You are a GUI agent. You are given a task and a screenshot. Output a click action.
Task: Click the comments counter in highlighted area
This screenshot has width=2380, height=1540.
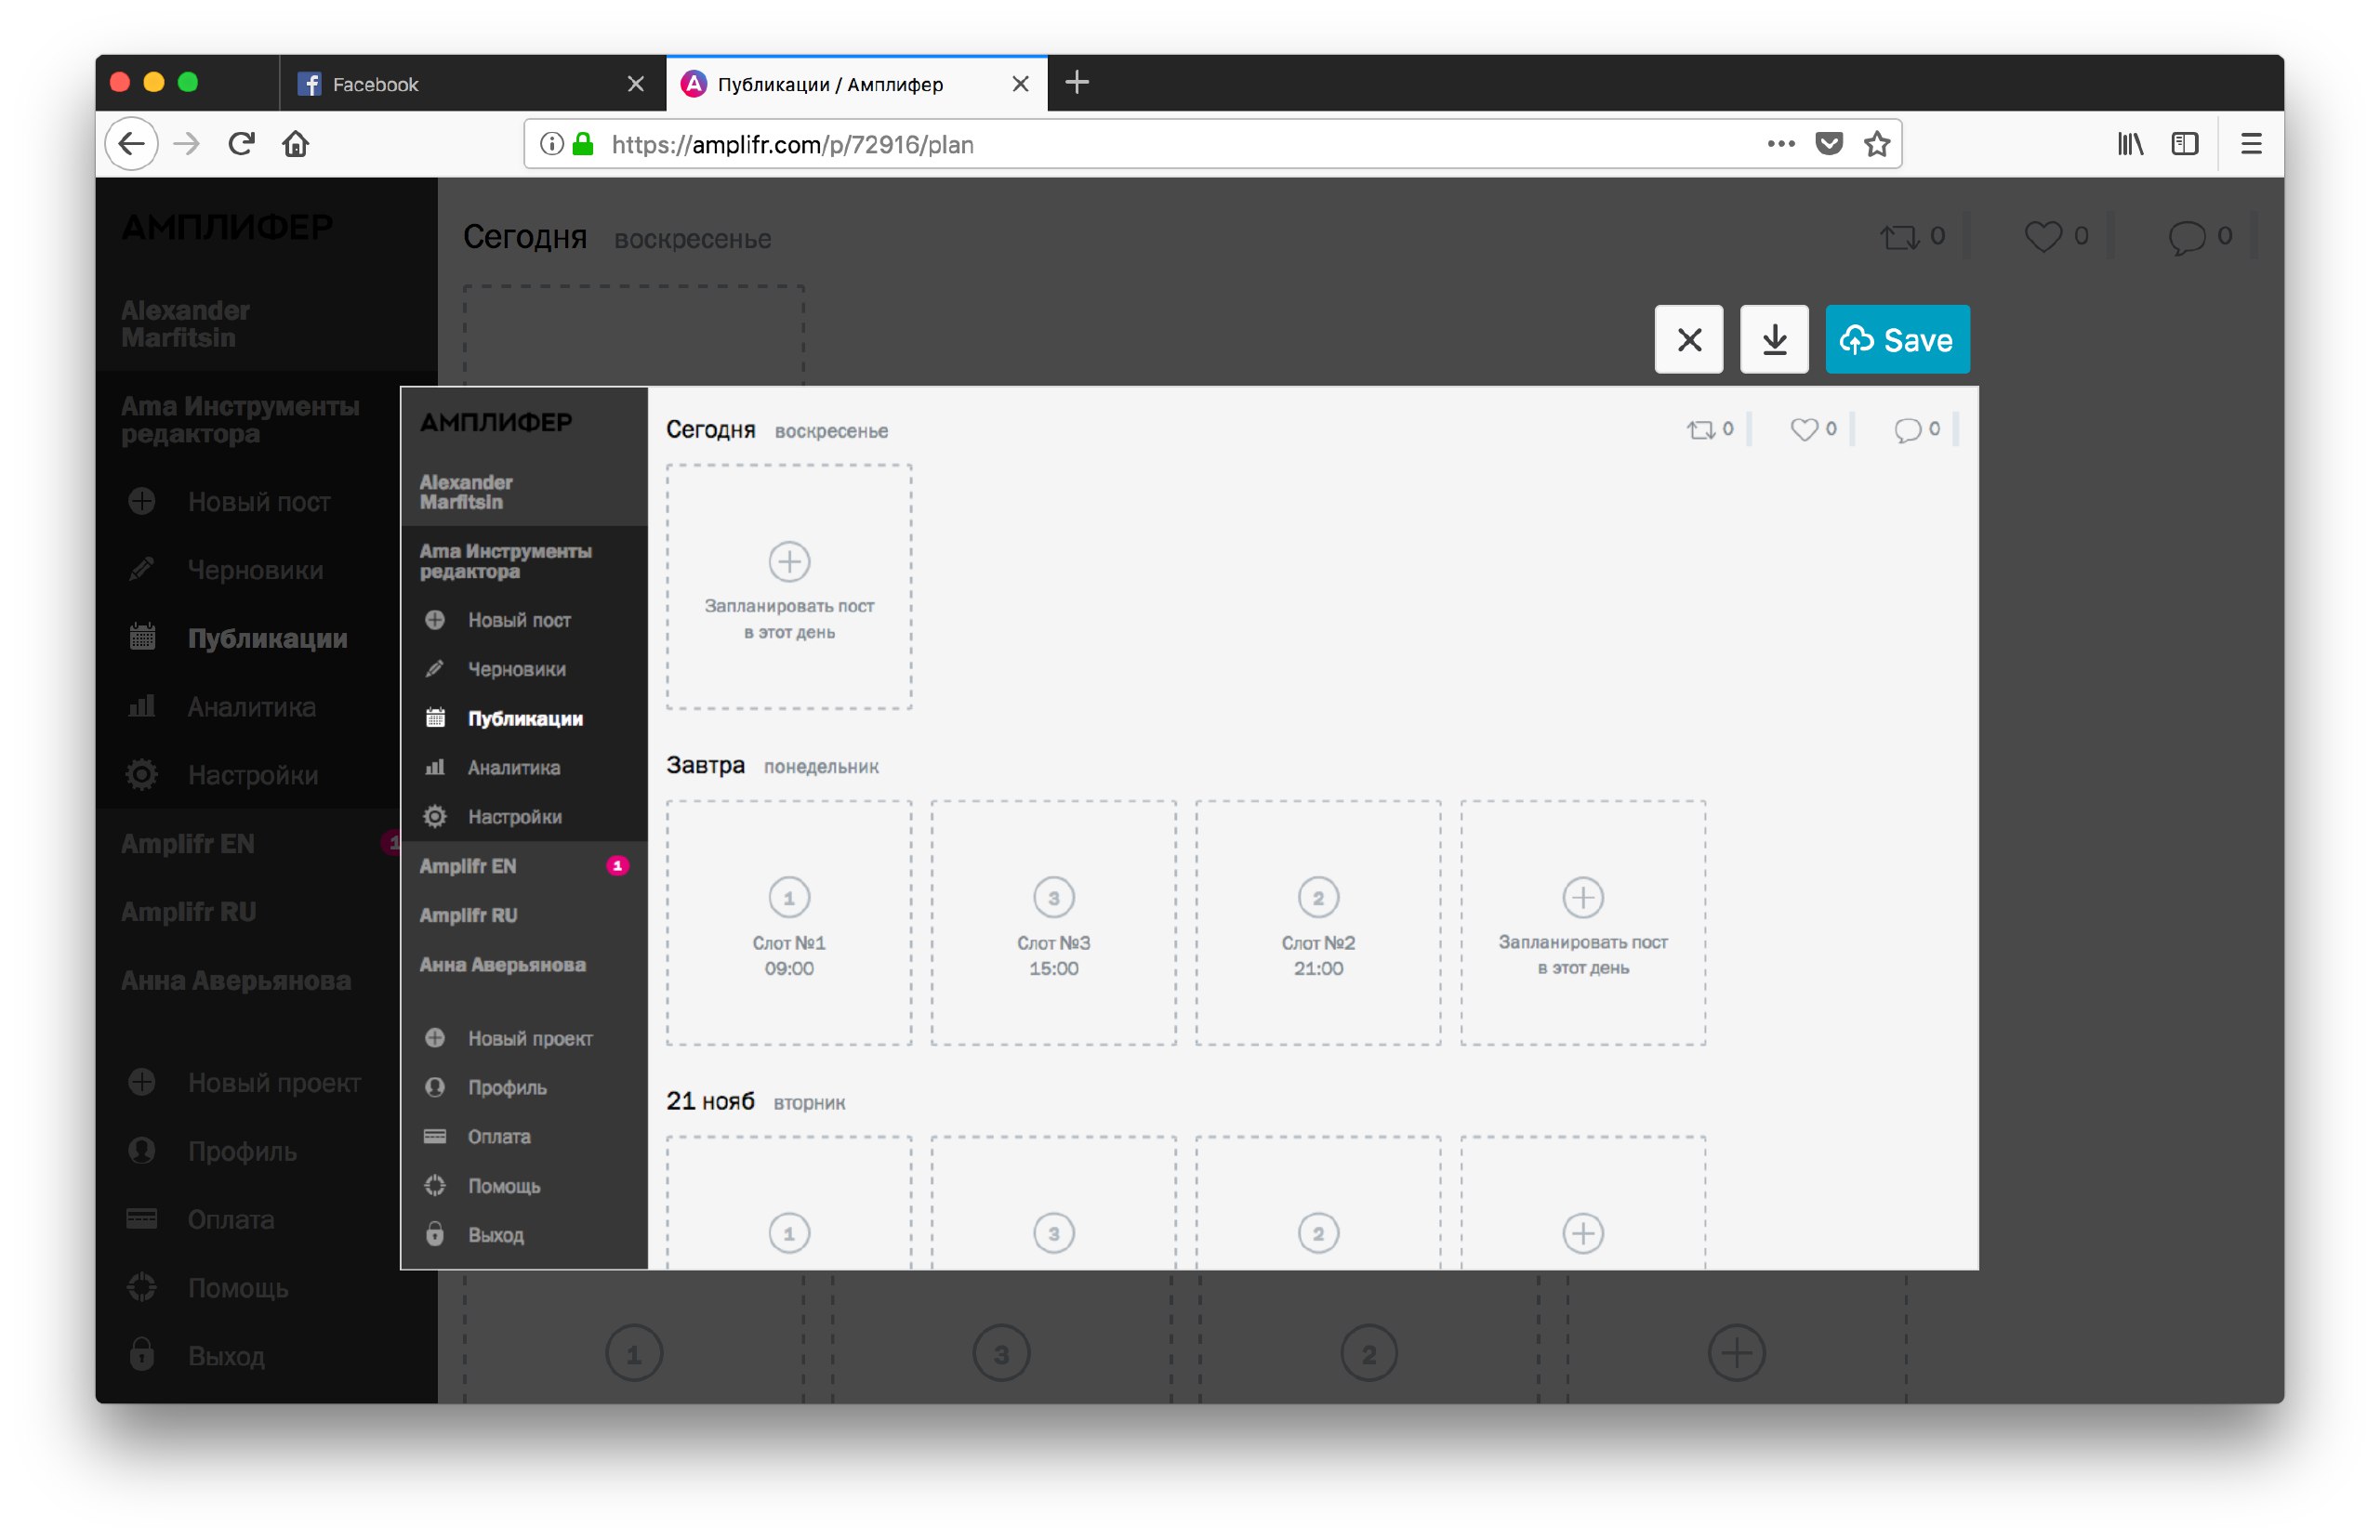(x=1917, y=429)
